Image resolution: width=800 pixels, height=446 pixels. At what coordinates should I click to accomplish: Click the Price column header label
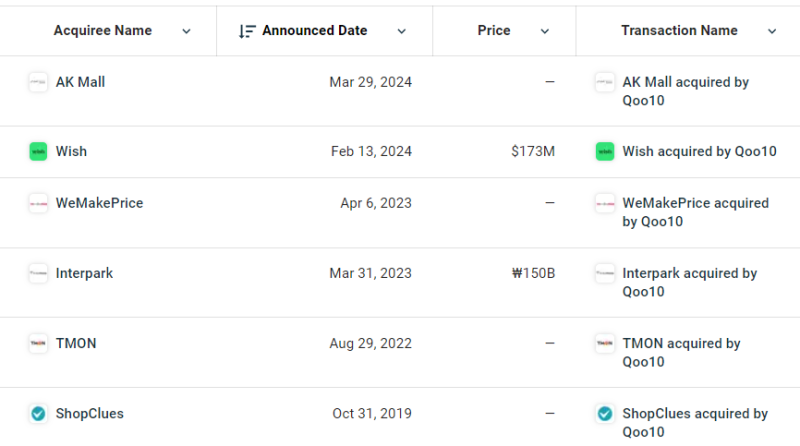494,31
